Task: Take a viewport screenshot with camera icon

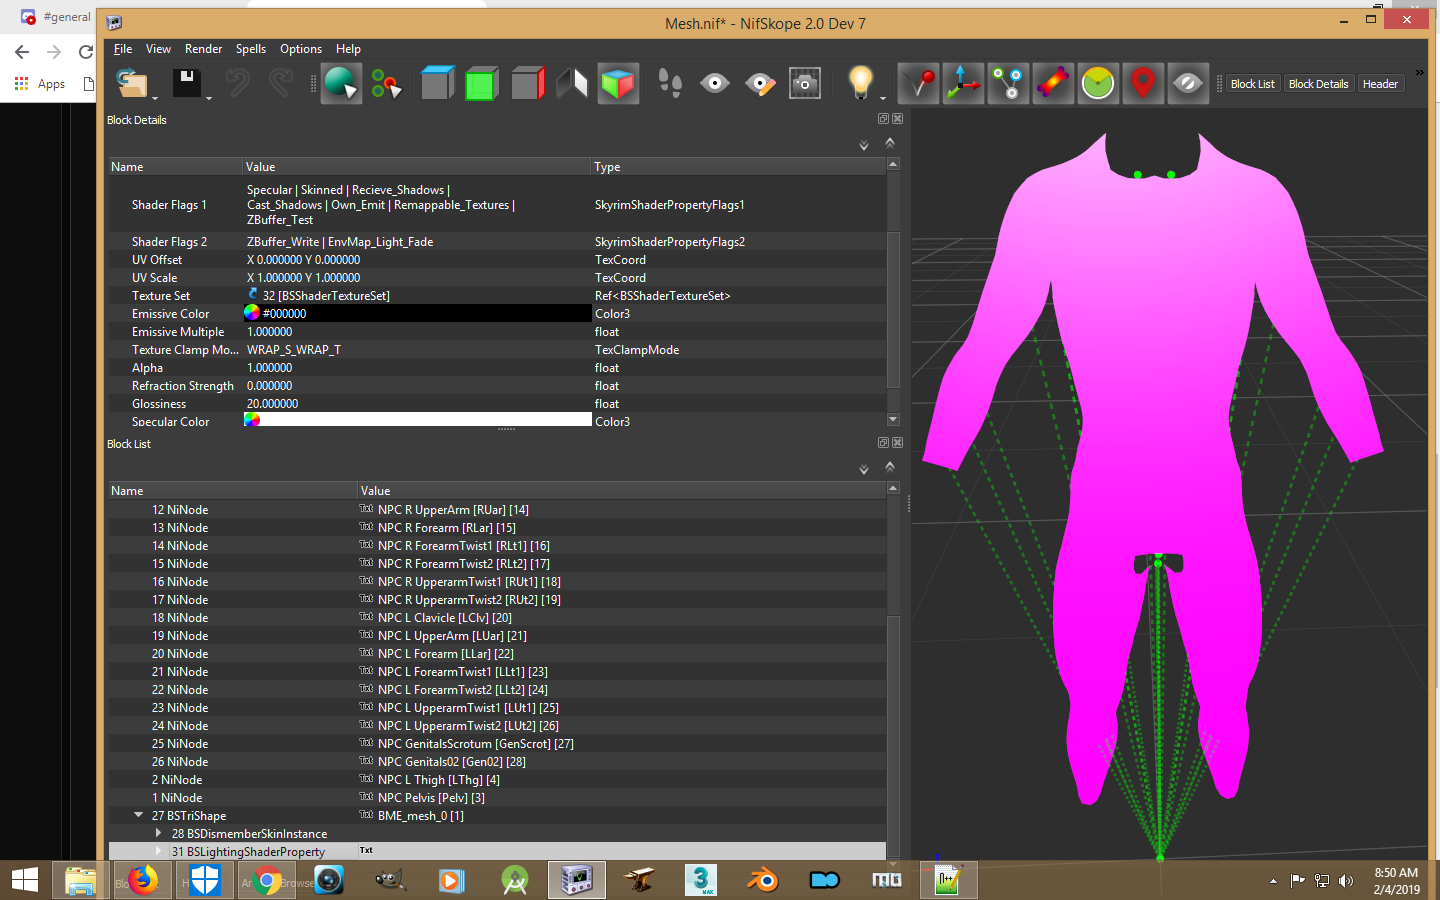Action: point(805,83)
